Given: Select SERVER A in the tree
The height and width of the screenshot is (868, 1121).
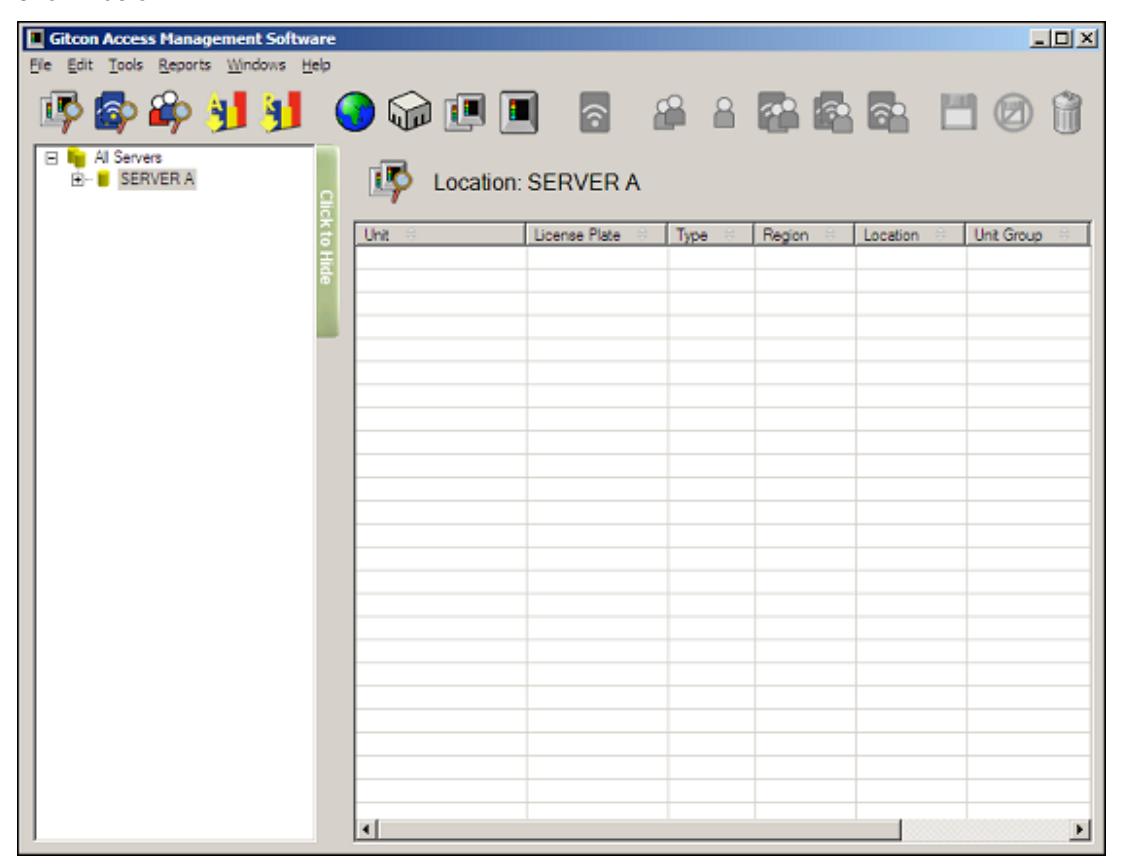Looking at the screenshot, I should (157, 179).
